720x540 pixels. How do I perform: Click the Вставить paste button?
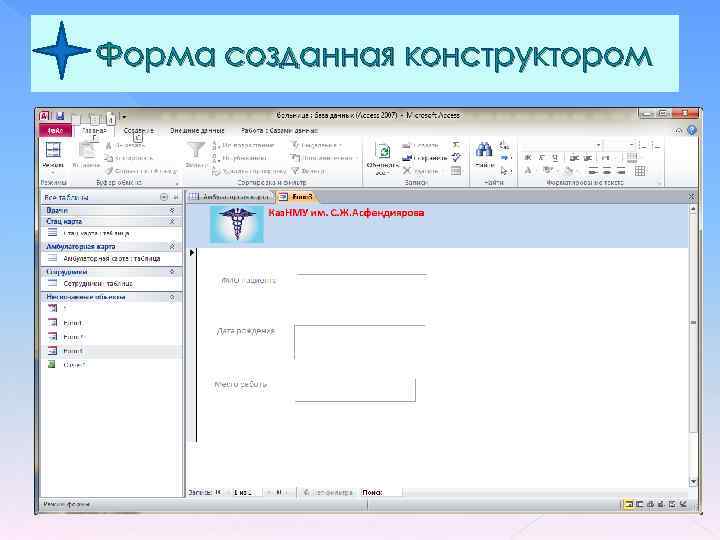click(86, 155)
